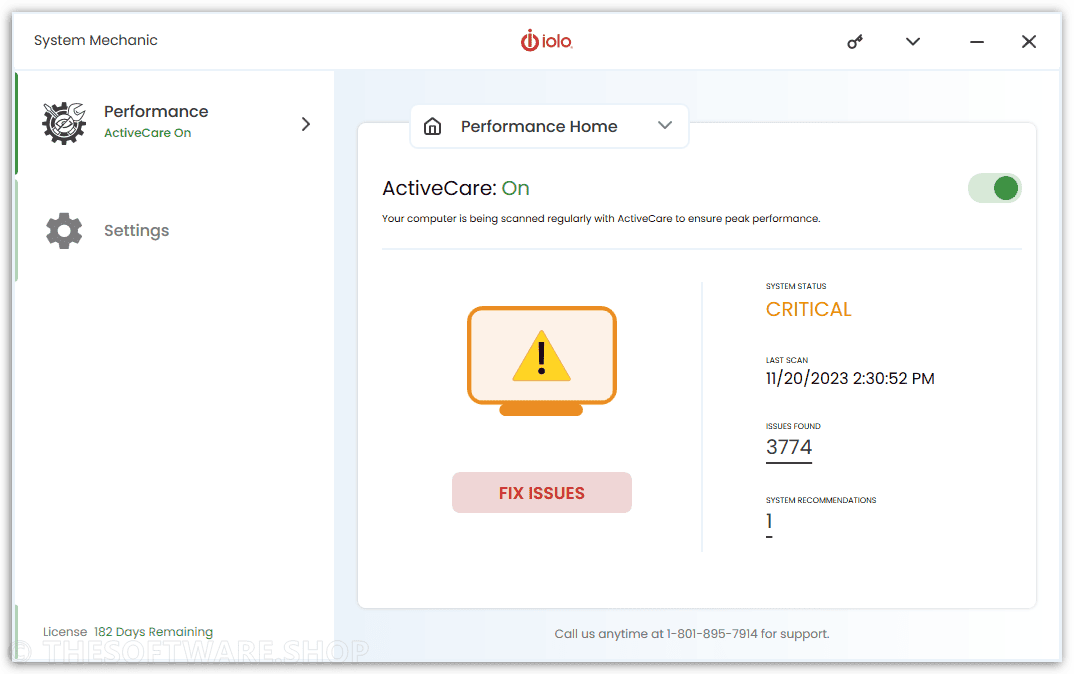The image size is (1074, 674).
Task: Click the warning monitor icon
Action: [542, 361]
